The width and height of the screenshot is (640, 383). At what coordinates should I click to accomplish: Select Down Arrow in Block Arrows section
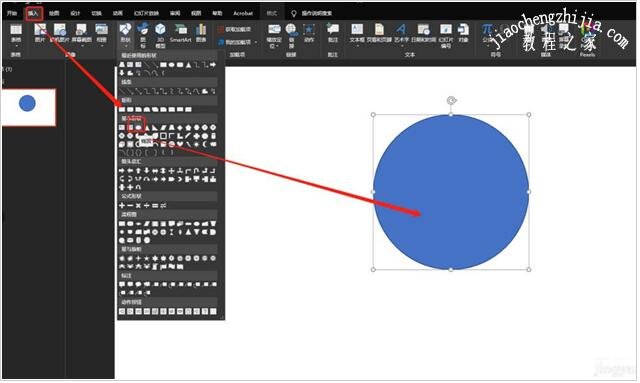click(x=147, y=171)
